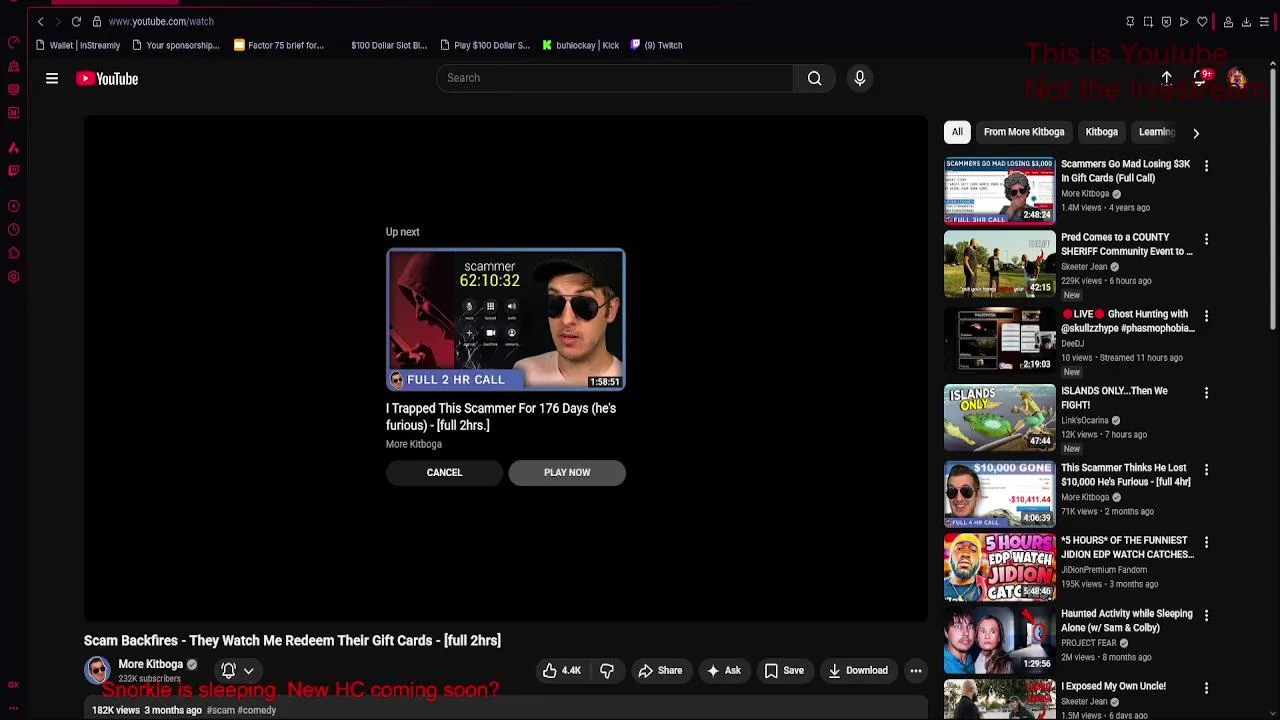Viewport: 1280px width, 720px height.
Task: Dislike the video with thumbs down
Action: (607, 671)
